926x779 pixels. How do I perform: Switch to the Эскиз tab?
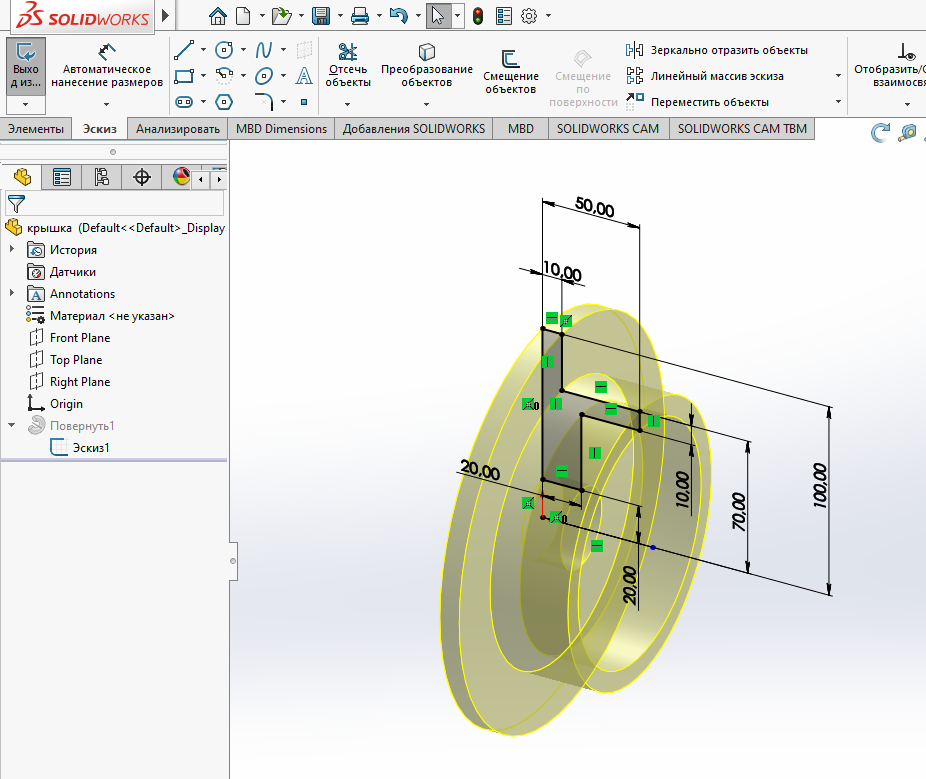coord(100,129)
